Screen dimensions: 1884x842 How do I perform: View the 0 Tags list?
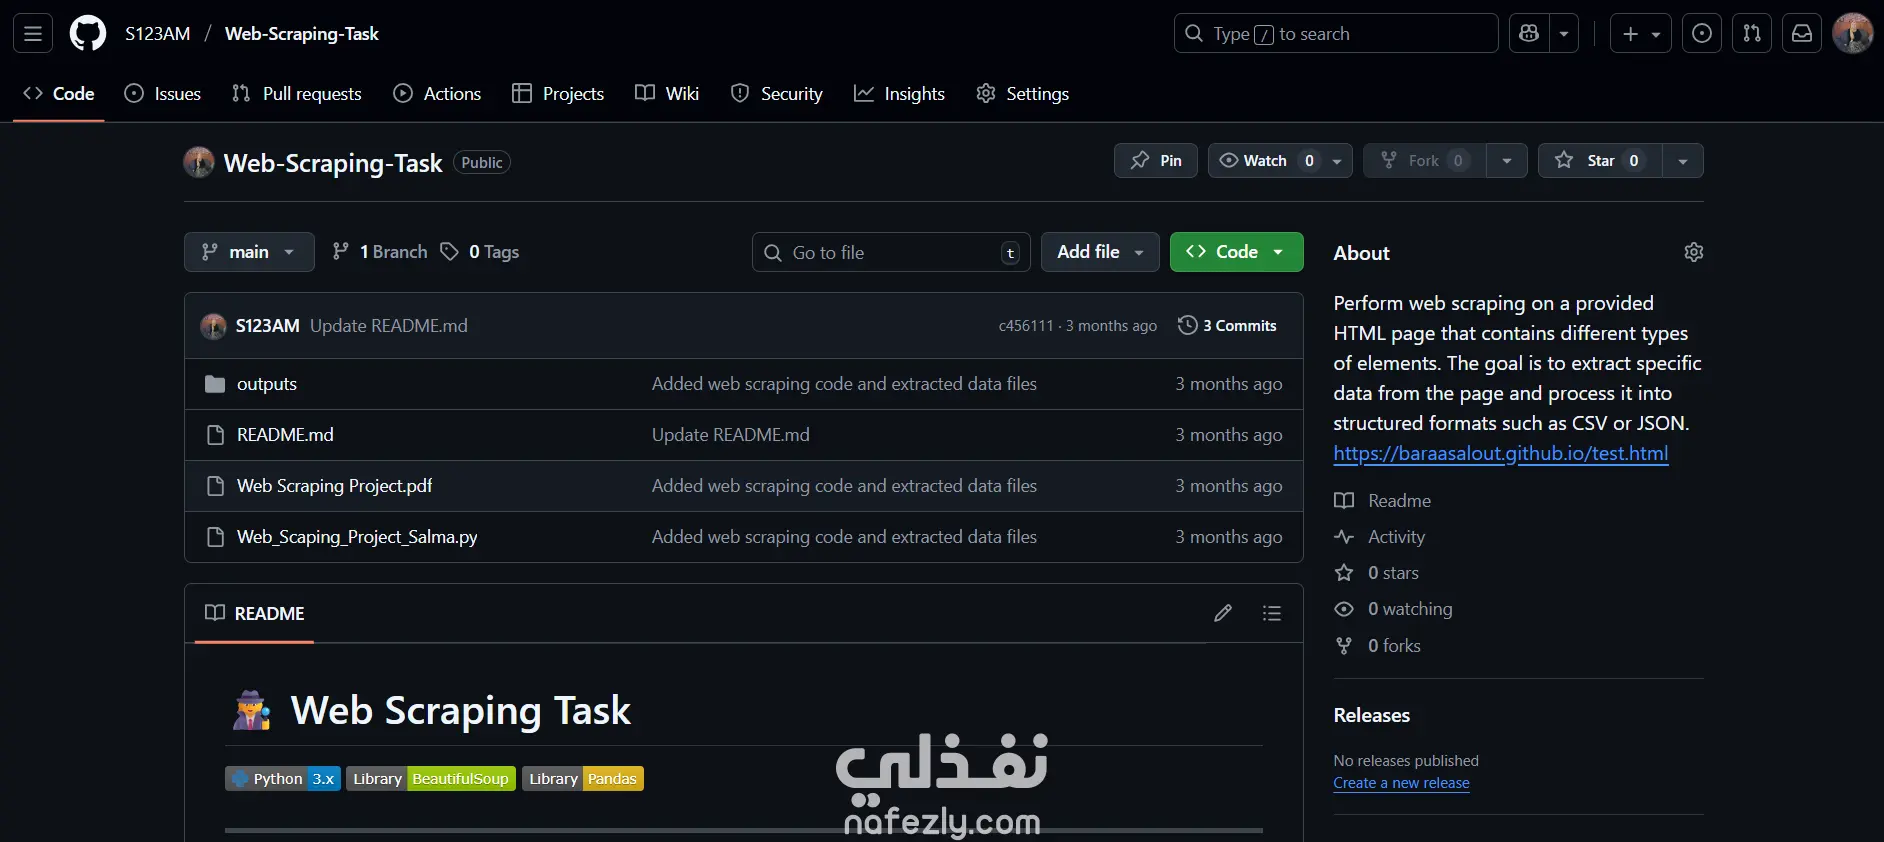480,252
